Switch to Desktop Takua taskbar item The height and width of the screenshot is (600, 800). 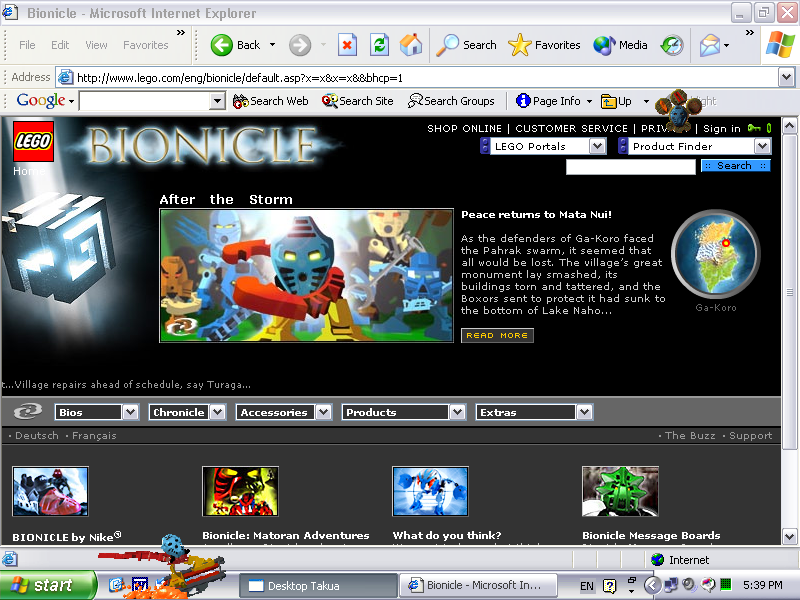(318, 586)
